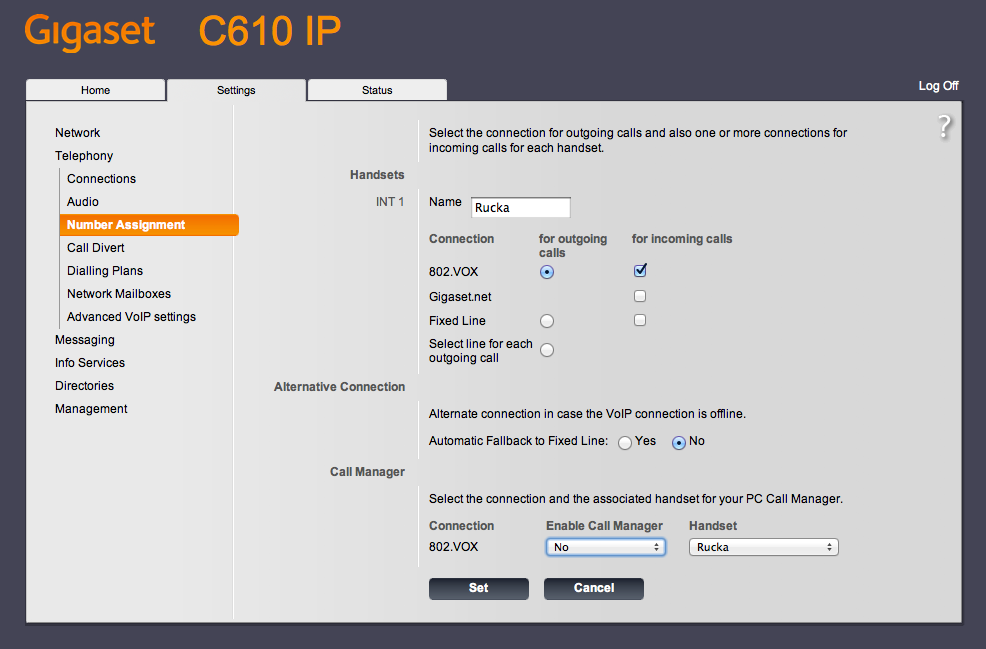Open Network settings in sidebar
This screenshot has width=986, height=649.
click(77, 133)
